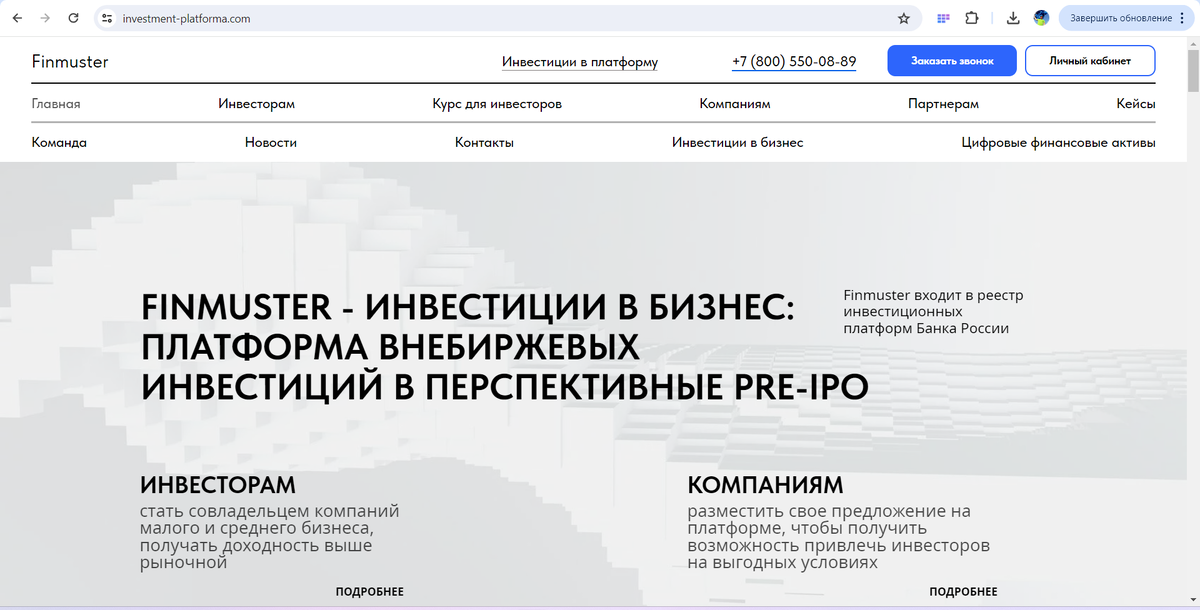
Task: Bookmark this page with the star icon
Action: pos(904,18)
